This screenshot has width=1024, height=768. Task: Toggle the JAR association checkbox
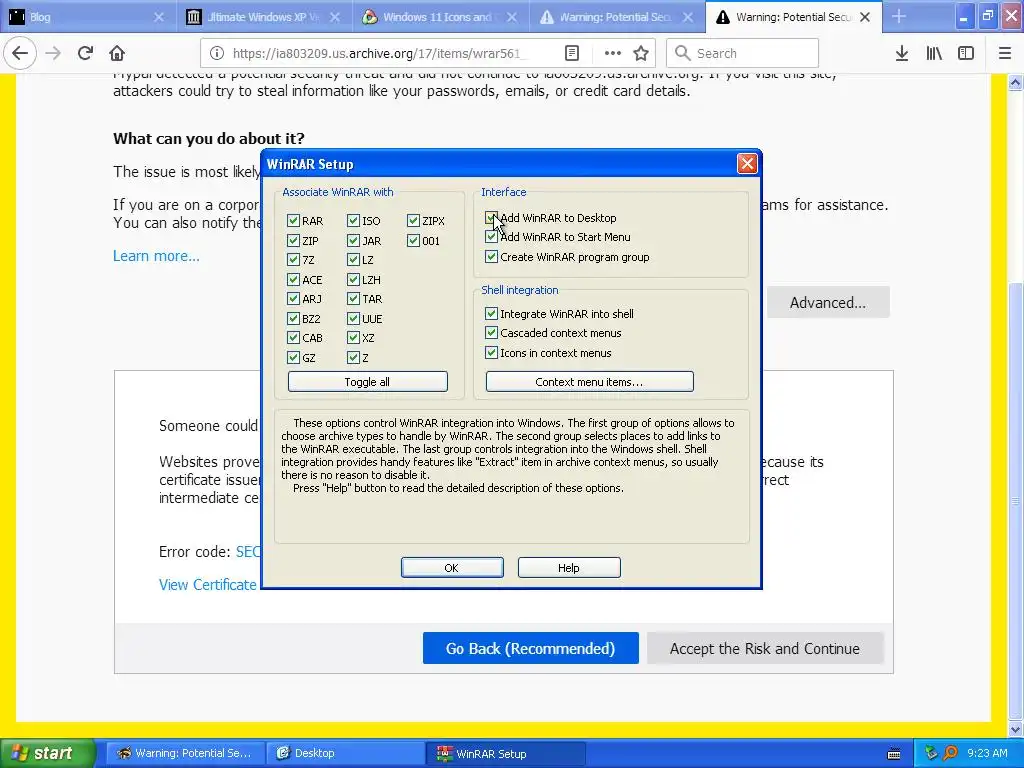(x=353, y=240)
